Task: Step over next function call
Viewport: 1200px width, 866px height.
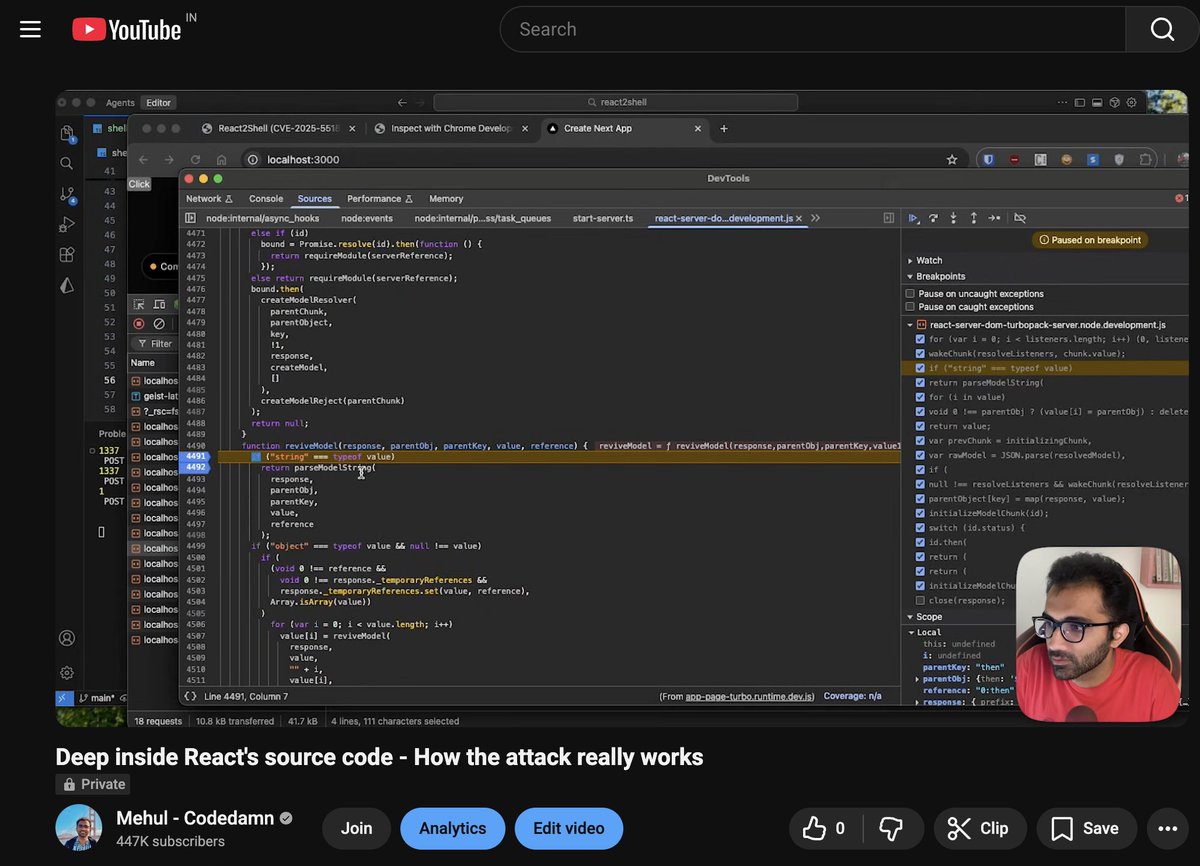Action: coord(933,218)
